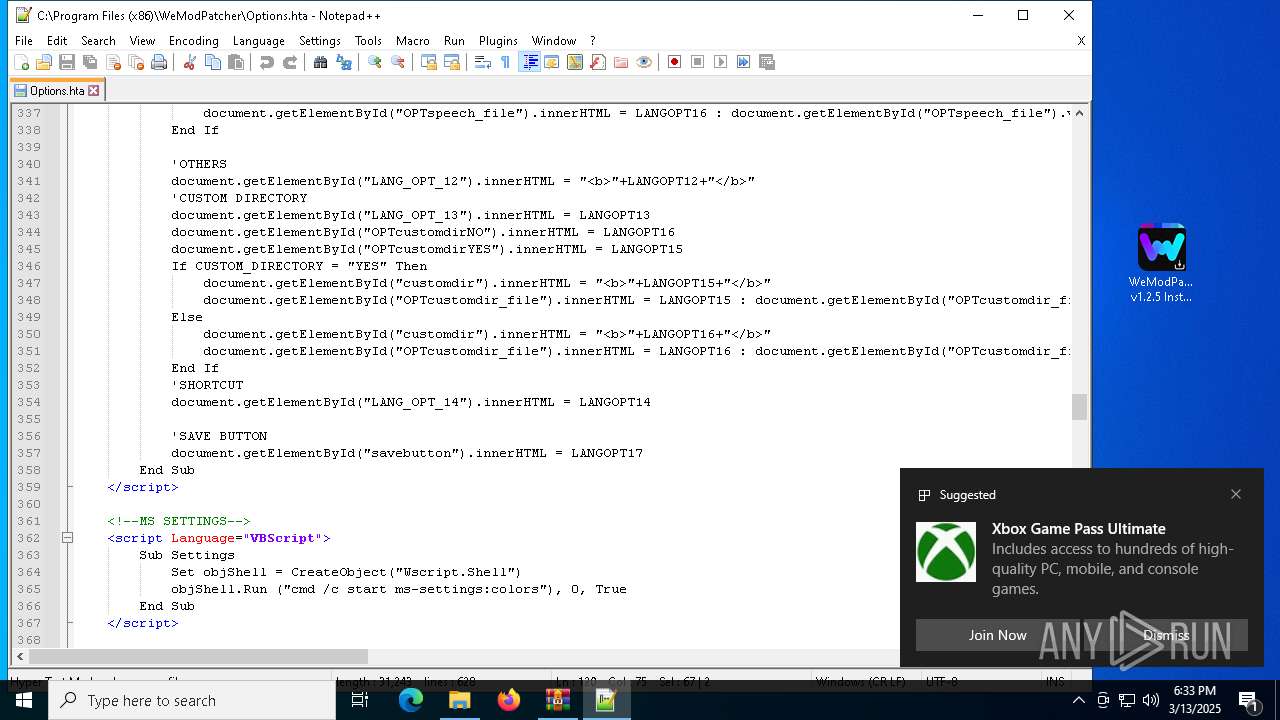Screen dimensions: 1280x720
Task: Open the Encoding menu
Action: [193, 41]
